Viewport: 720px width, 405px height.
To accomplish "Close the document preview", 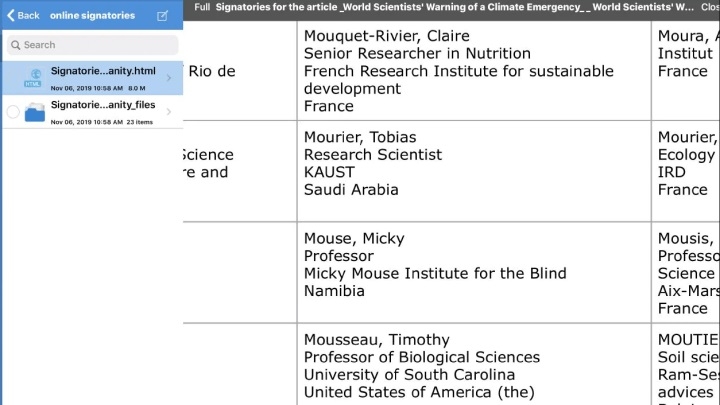I will coord(710,7).
